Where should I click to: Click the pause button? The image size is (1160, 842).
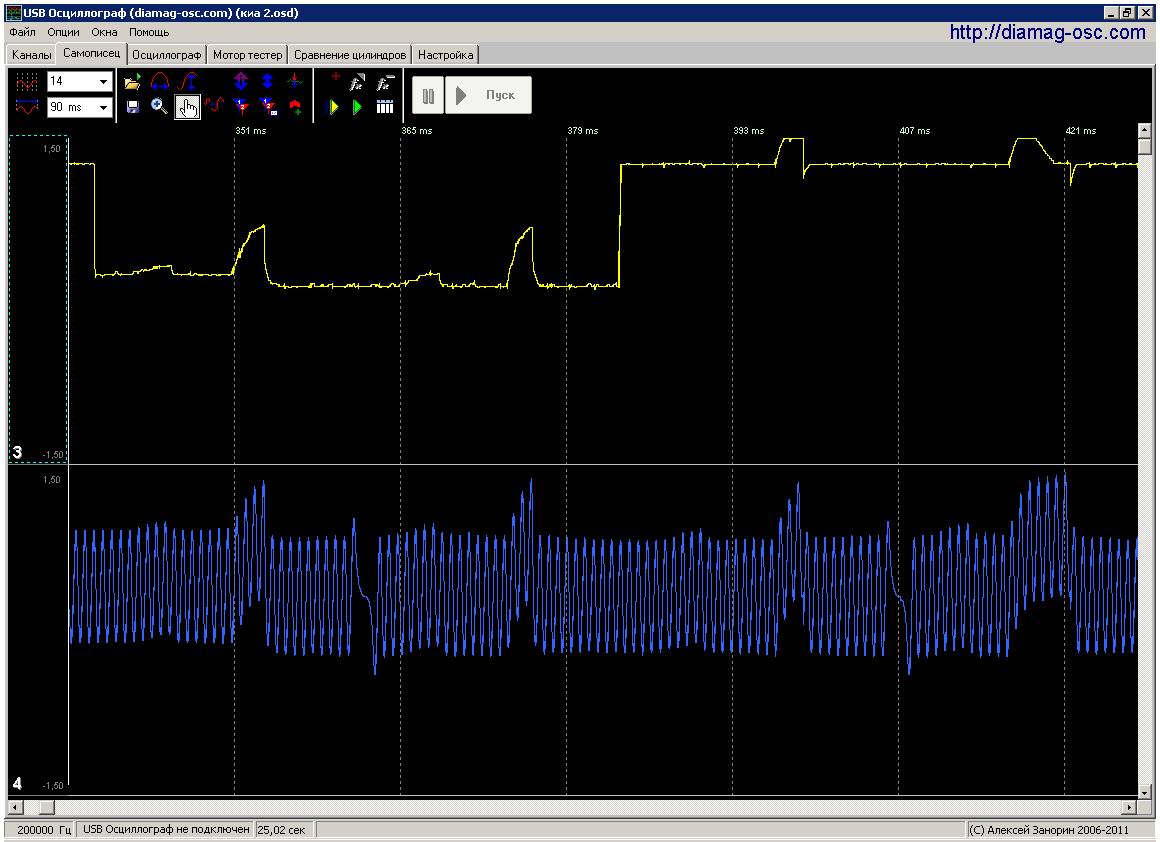pyautogui.click(x=428, y=95)
